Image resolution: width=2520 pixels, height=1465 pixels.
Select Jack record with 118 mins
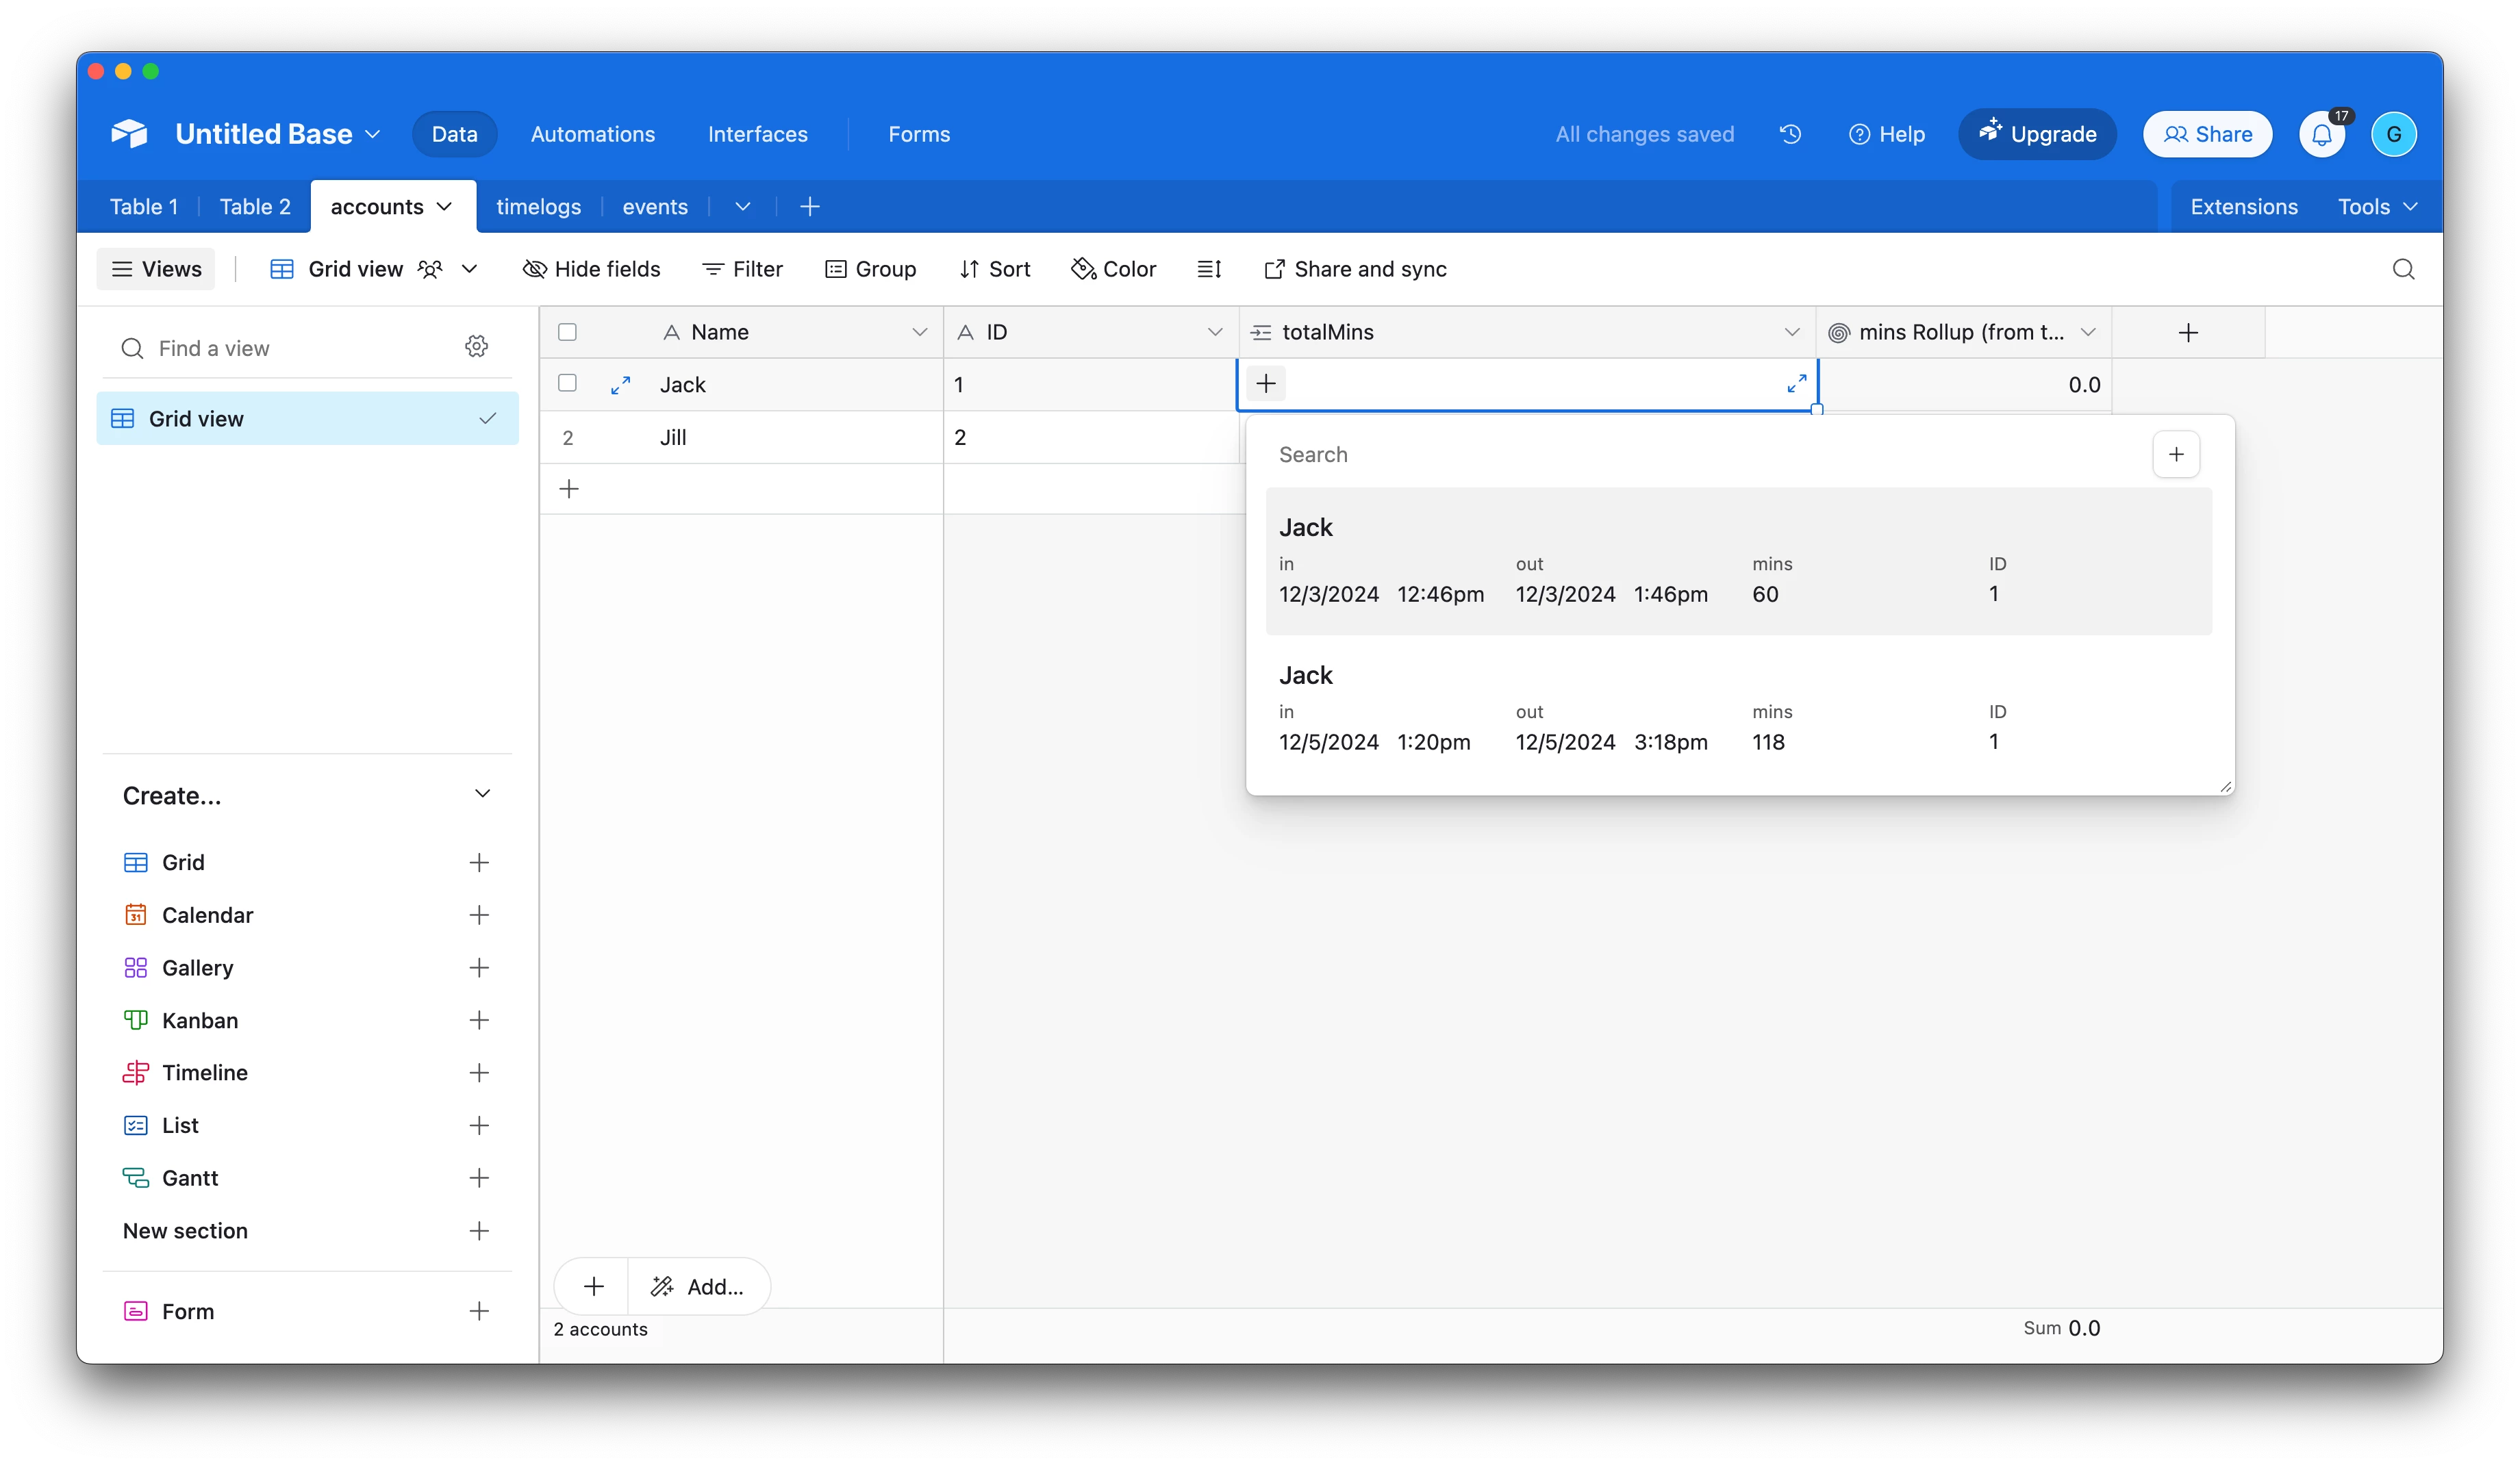point(1738,709)
